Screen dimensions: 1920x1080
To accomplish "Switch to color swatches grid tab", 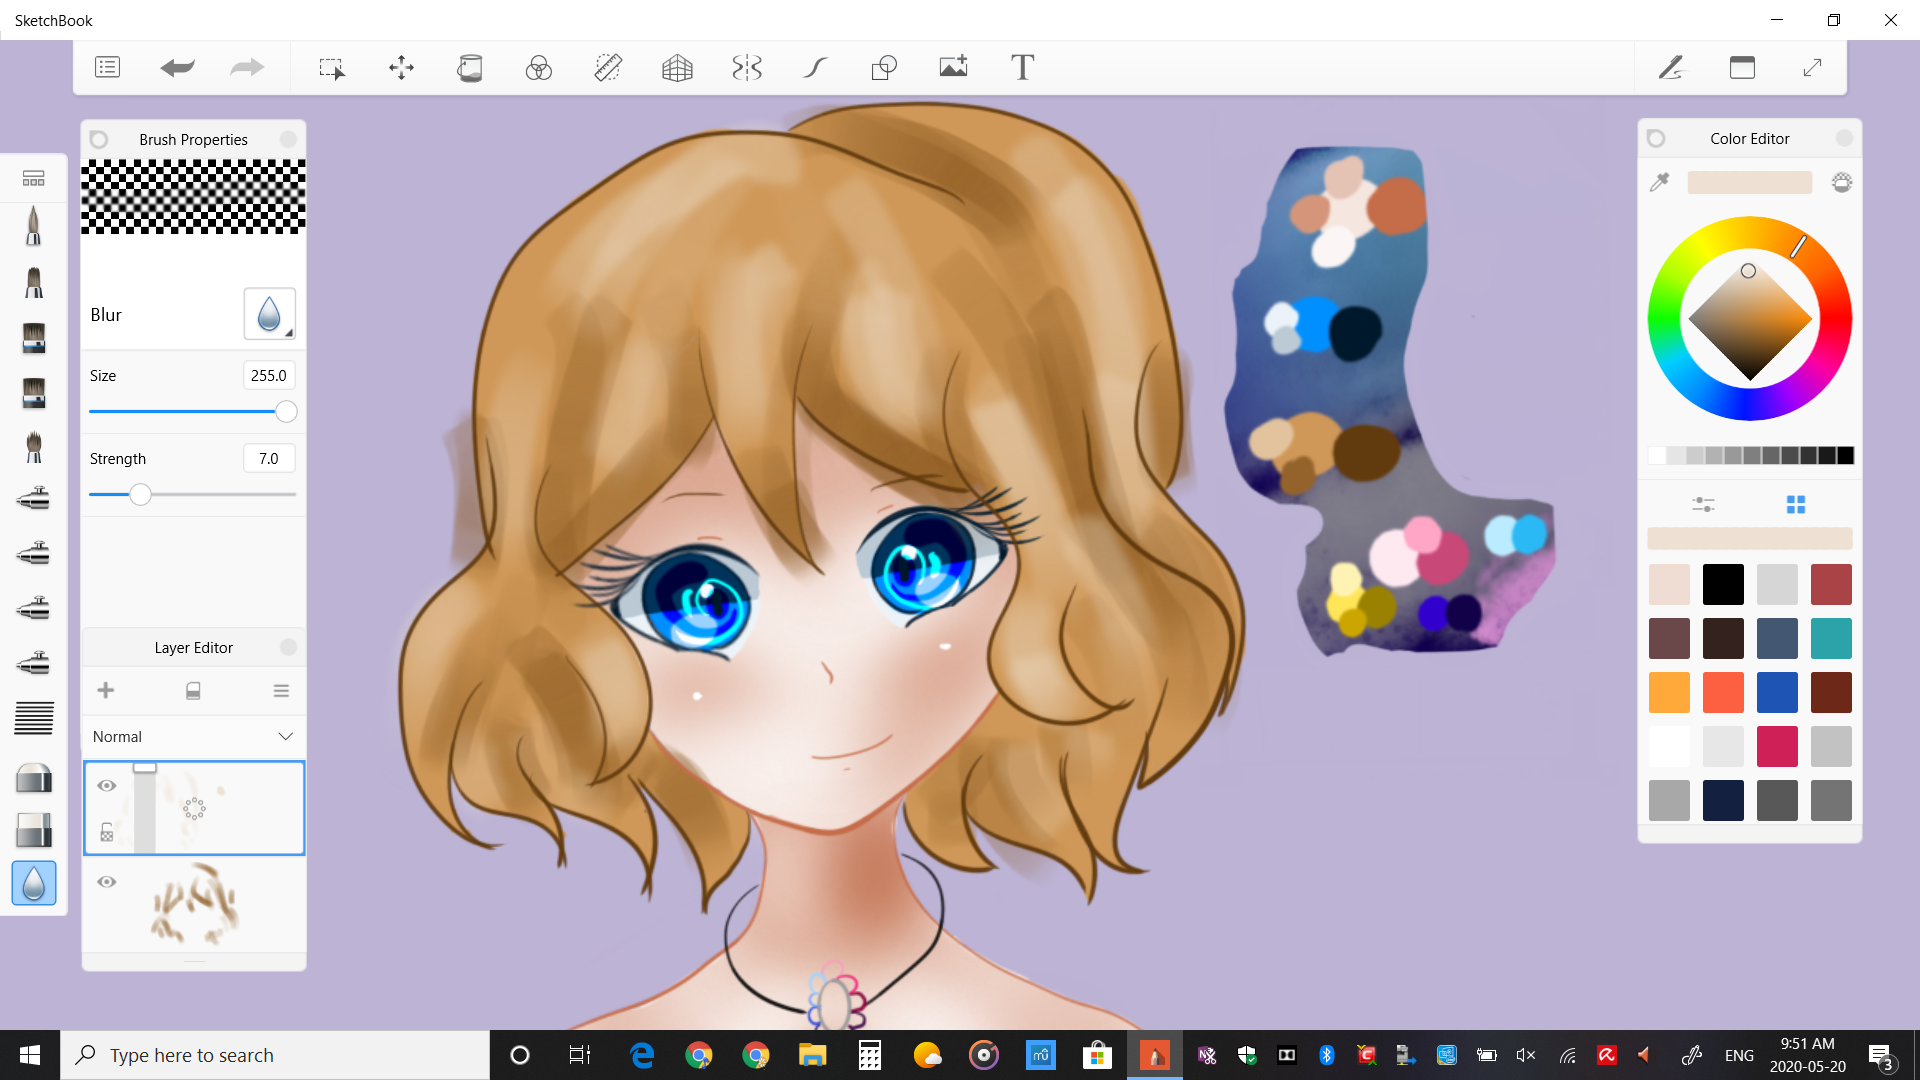I will [x=1796, y=504].
